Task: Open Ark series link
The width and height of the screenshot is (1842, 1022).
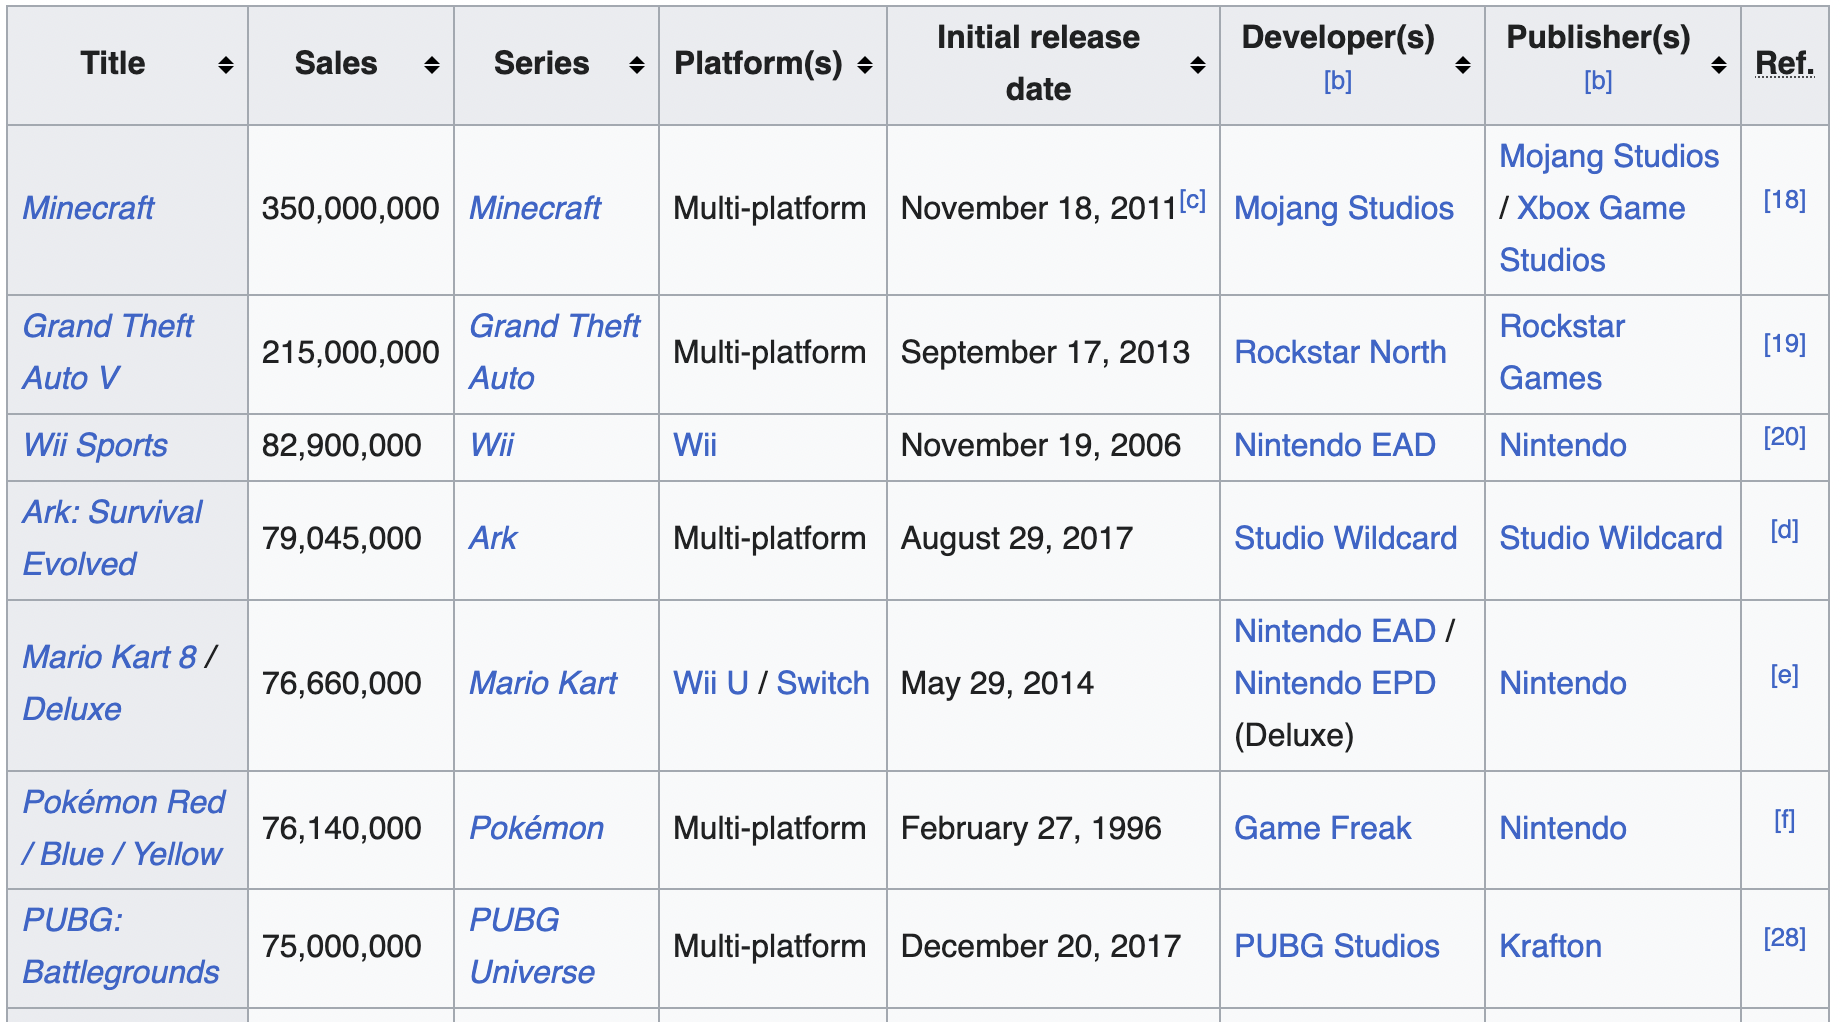Action: [493, 538]
